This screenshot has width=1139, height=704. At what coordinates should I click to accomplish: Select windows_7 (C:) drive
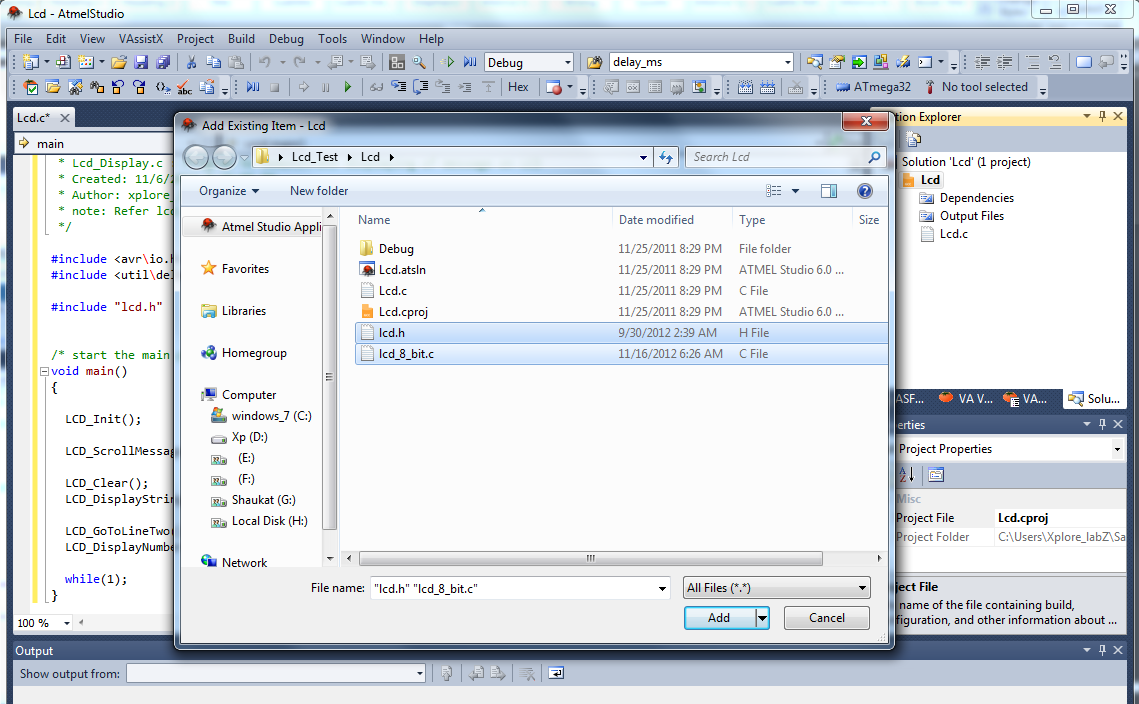tap(271, 416)
